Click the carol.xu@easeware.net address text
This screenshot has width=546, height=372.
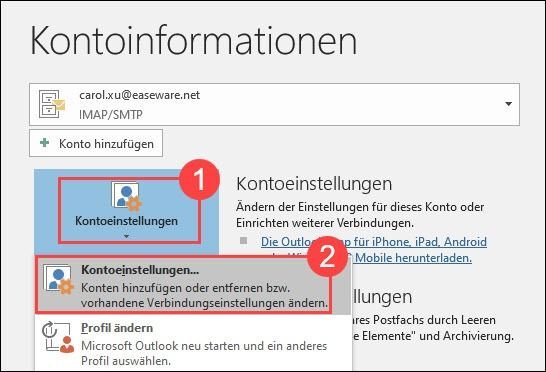click(140, 95)
